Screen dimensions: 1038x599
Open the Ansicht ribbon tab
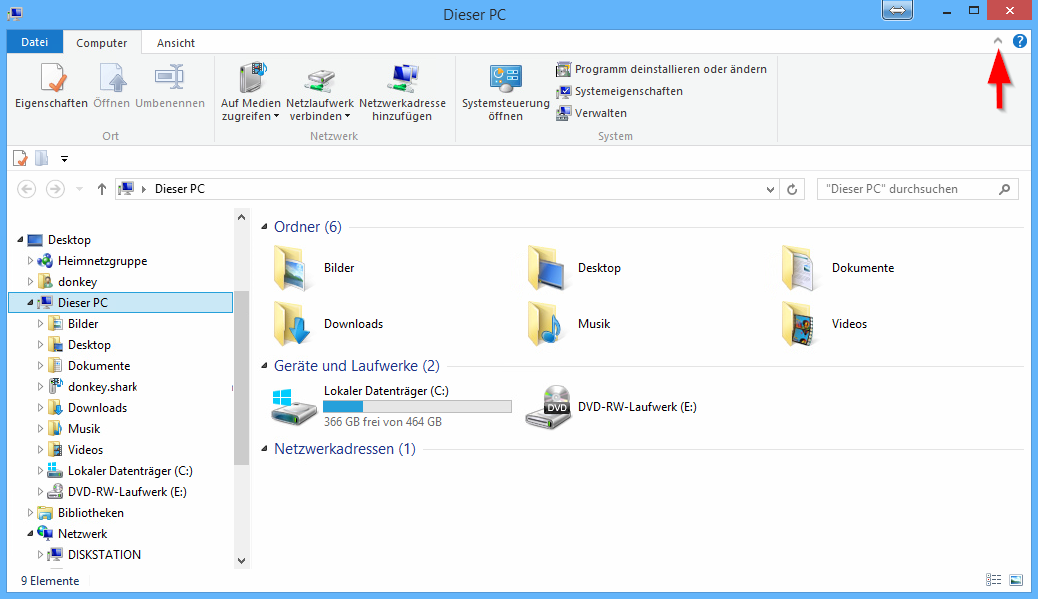[x=176, y=43]
